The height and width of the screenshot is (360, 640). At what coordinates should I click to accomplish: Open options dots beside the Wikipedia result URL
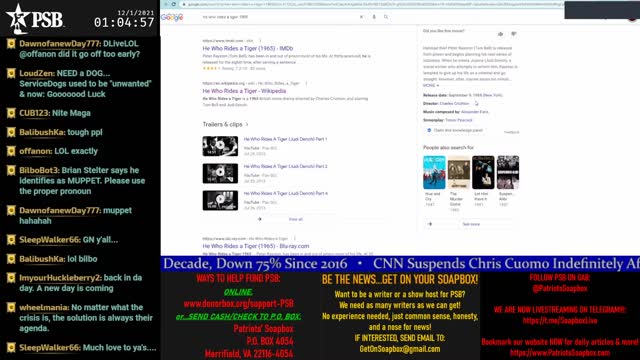pos(306,83)
